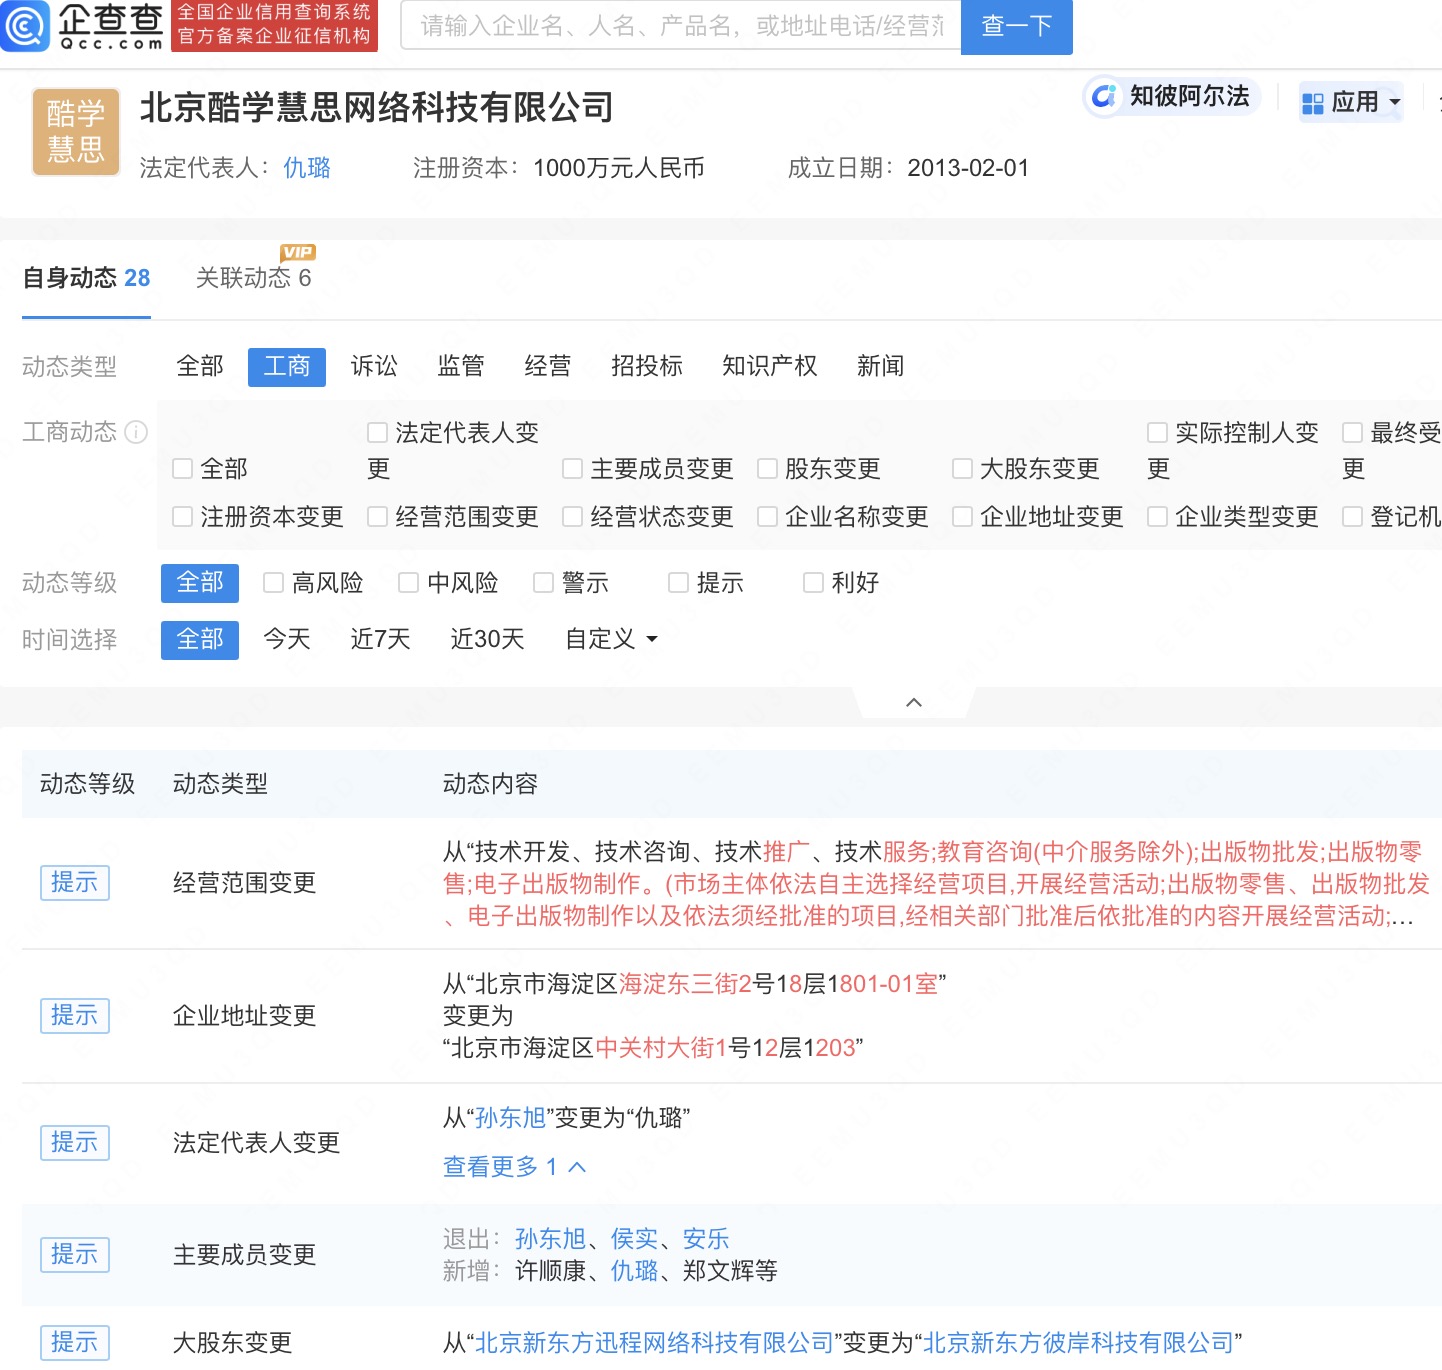Filter by 近30天 time range
This screenshot has height=1370, width=1442.
[488, 639]
